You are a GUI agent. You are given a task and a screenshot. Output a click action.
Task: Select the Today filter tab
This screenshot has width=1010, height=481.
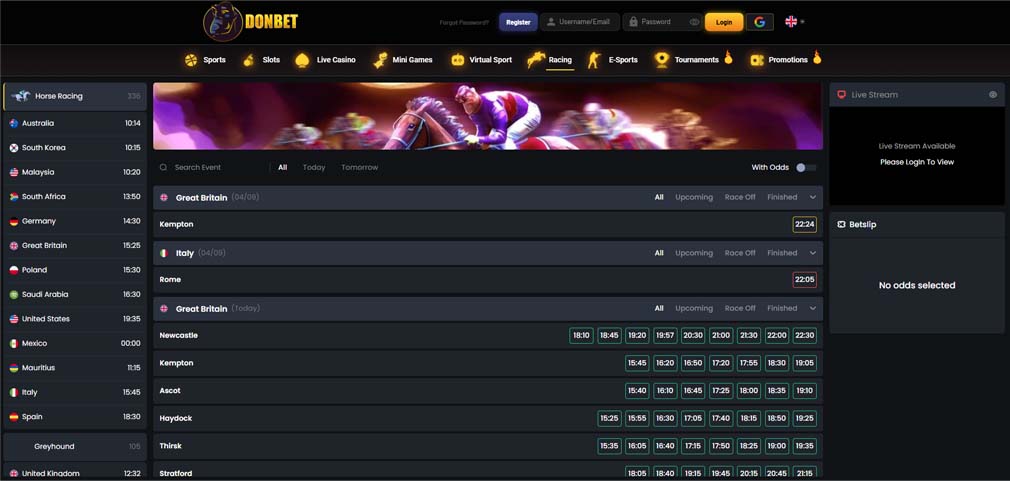(x=314, y=167)
